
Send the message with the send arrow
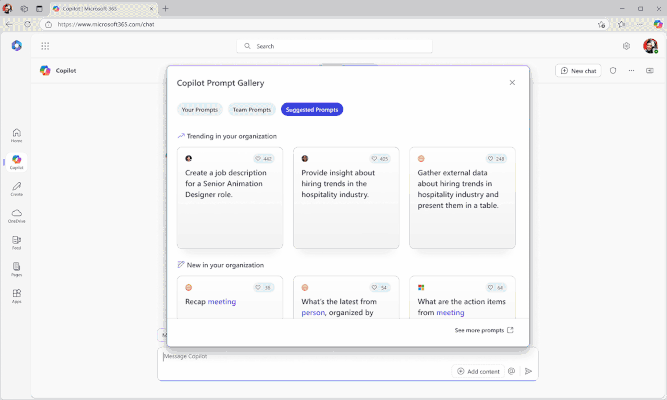[528, 371]
